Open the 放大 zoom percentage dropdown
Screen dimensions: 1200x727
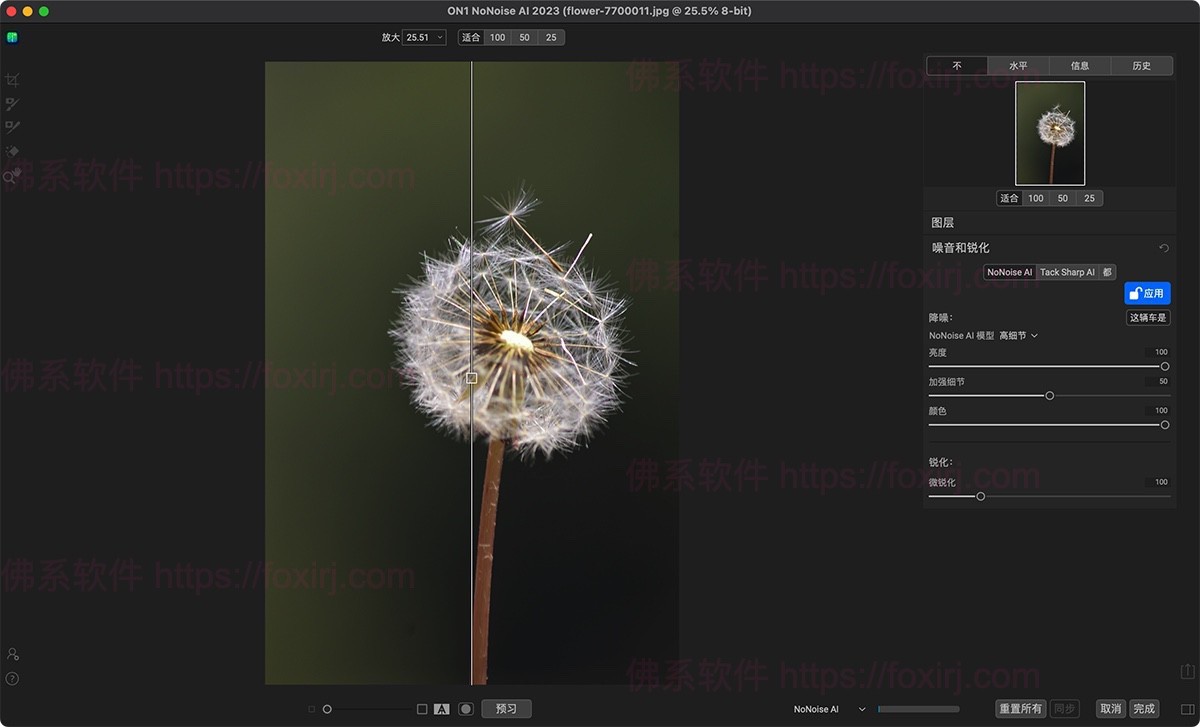pyautogui.click(x=425, y=38)
